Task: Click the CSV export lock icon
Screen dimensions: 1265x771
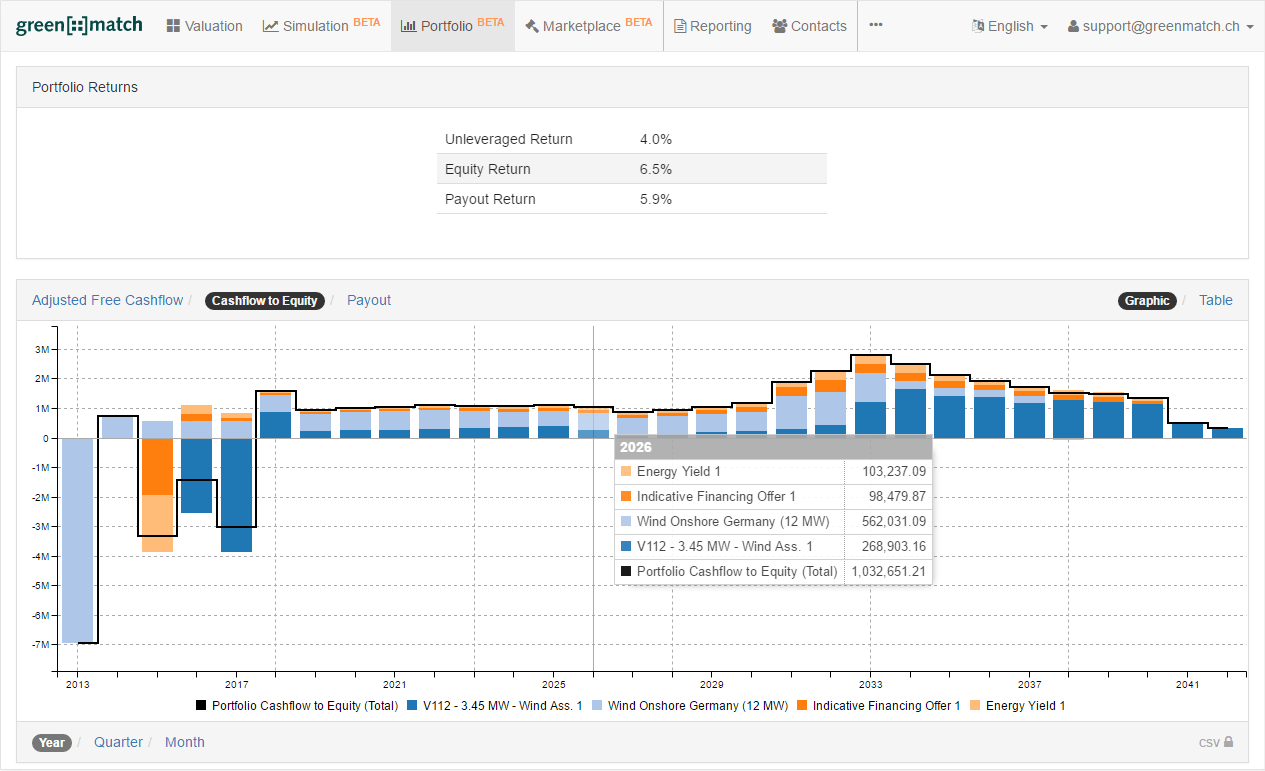Action: tap(1228, 742)
